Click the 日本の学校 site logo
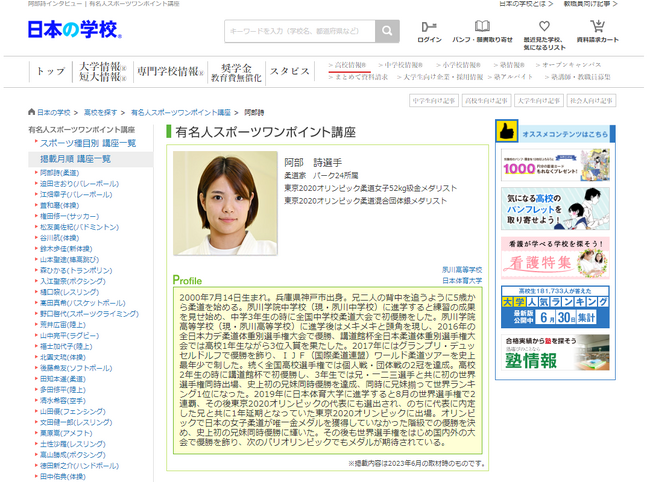The image size is (650, 482). pos(75,30)
